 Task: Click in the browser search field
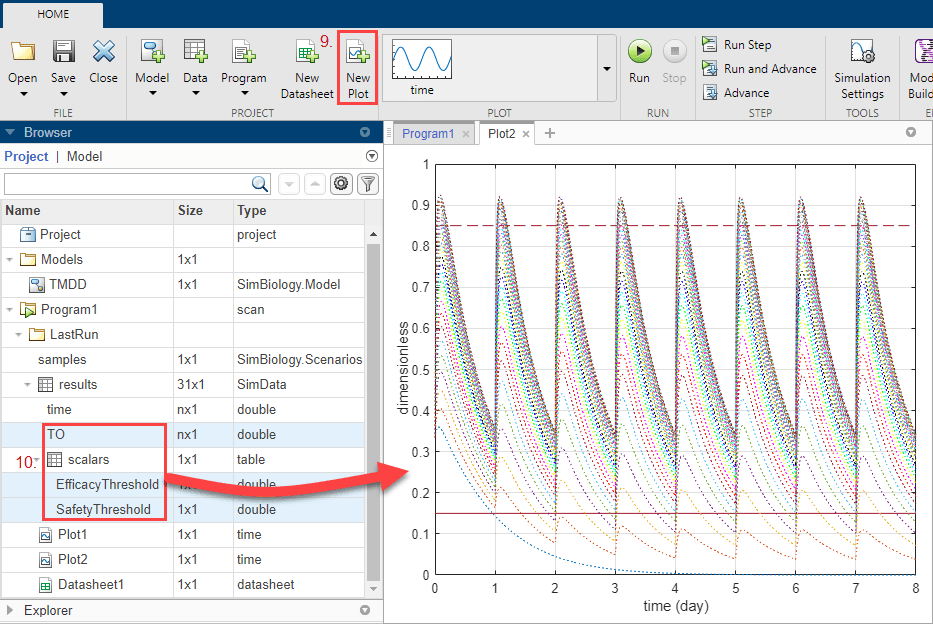pyautogui.click(x=125, y=183)
